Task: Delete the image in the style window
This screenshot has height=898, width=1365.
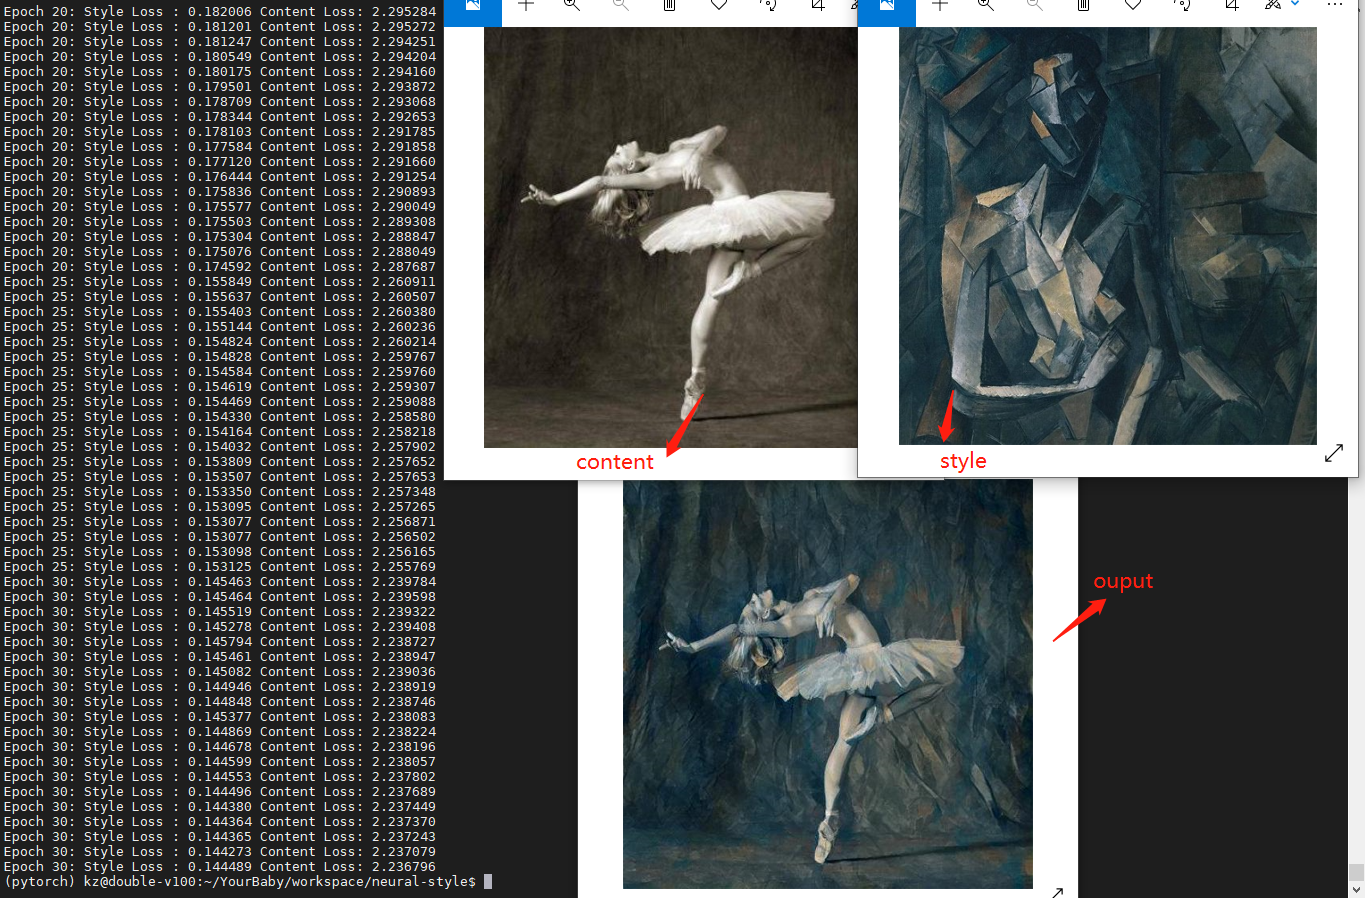Action: (x=1083, y=6)
